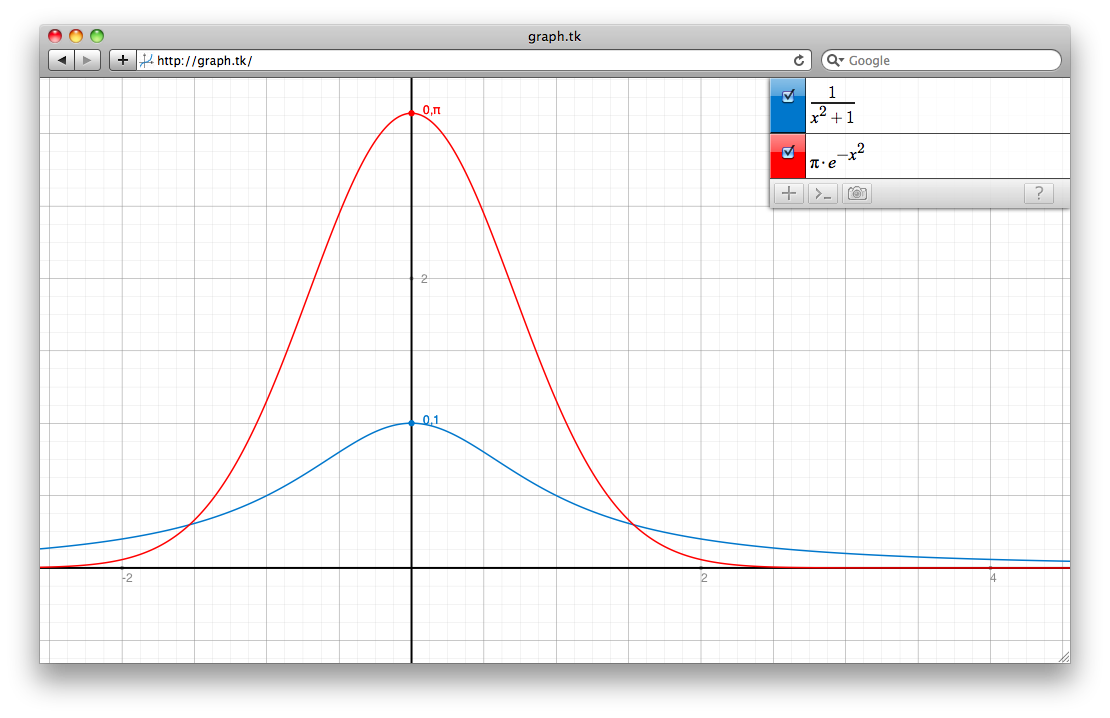Click the blue peak point labeled 0,1
This screenshot has width=1110, height=718.
pos(412,423)
